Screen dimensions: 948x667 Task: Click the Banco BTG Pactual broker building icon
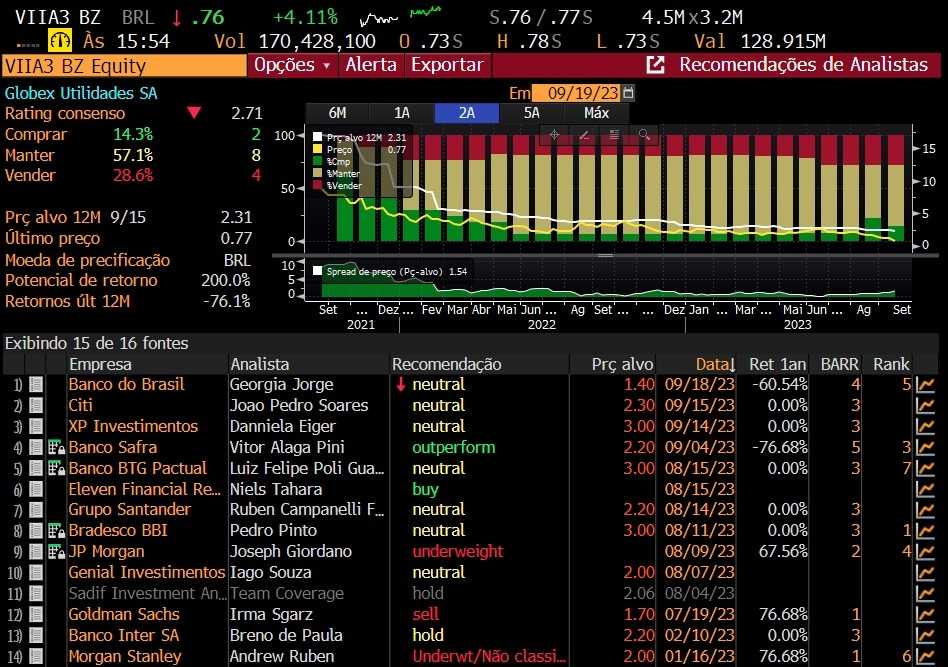point(56,469)
